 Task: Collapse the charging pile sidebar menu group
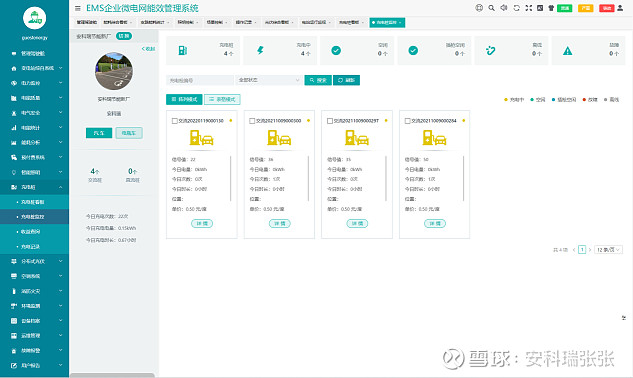click(34, 187)
